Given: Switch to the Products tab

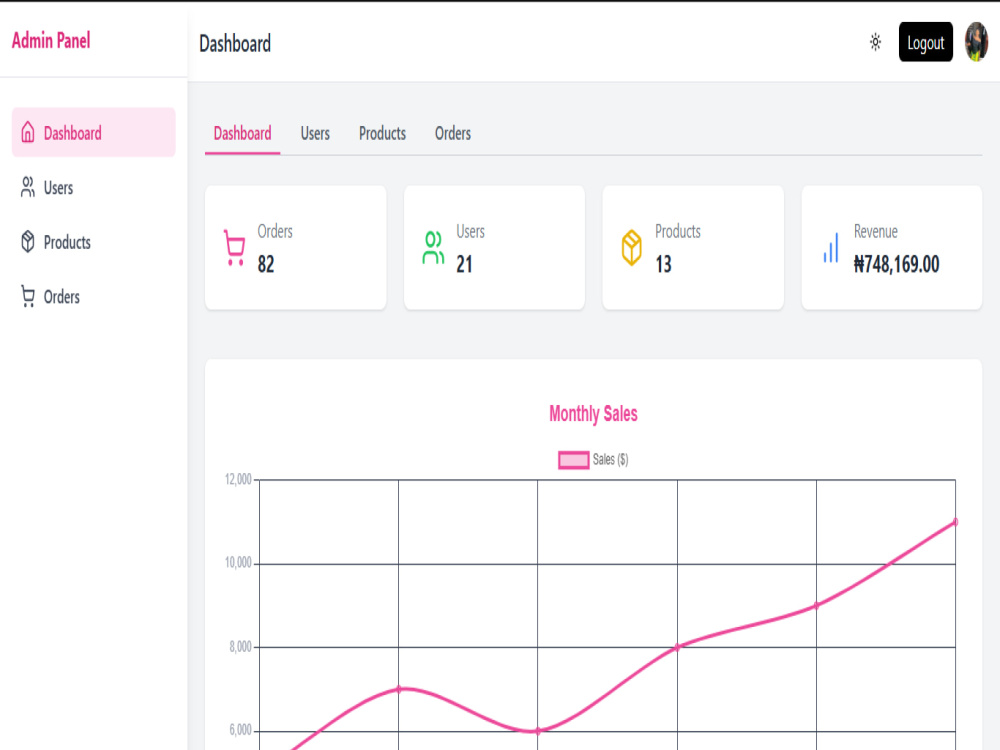Looking at the screenshot, I should pyautogui.click(x=382, y=133).
